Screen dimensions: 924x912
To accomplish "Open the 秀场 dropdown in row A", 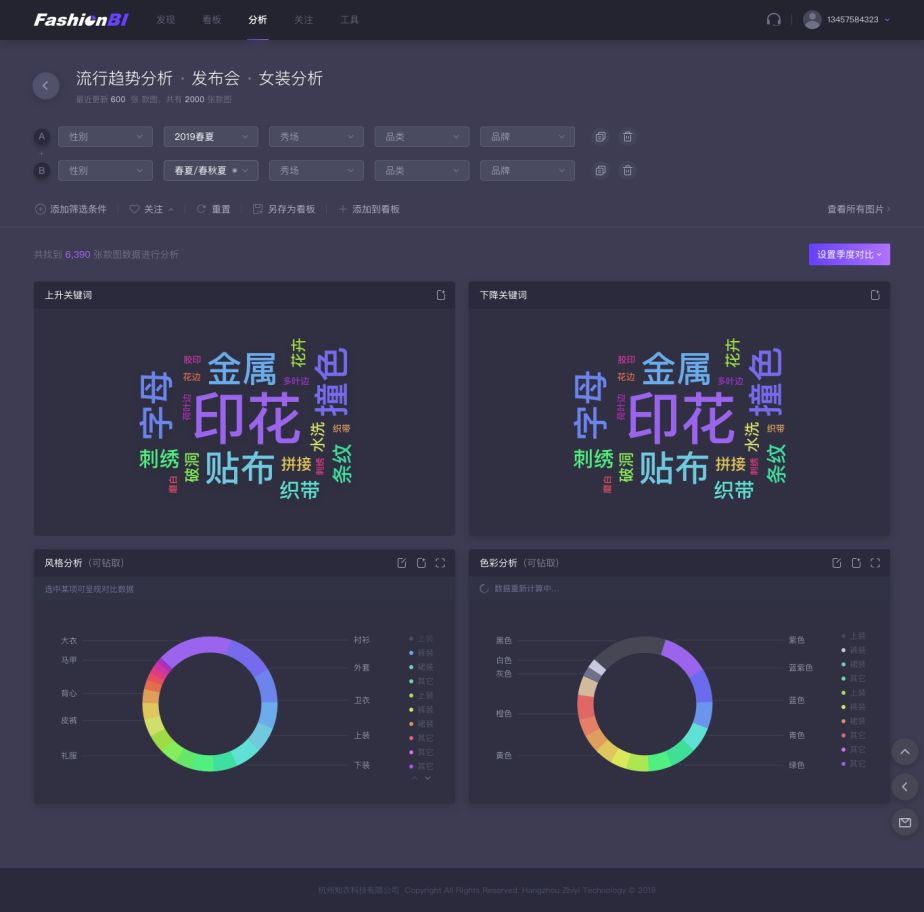I will 316,137.
